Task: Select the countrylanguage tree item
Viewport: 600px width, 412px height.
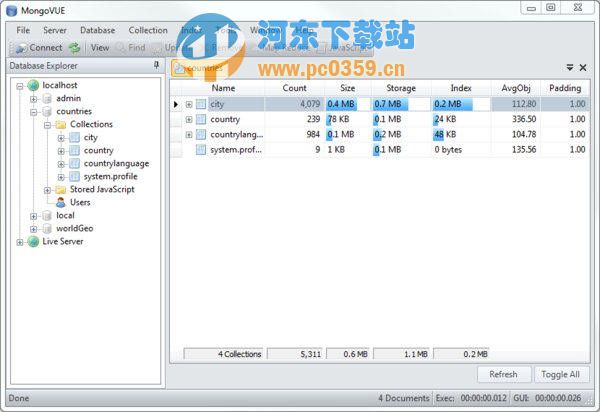Action: pyautogui.click(x=116, y=164)
